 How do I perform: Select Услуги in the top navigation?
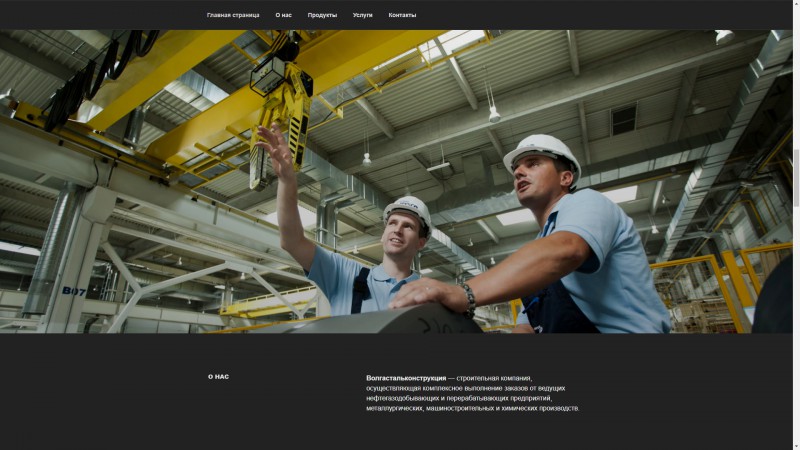click(362, 15)
